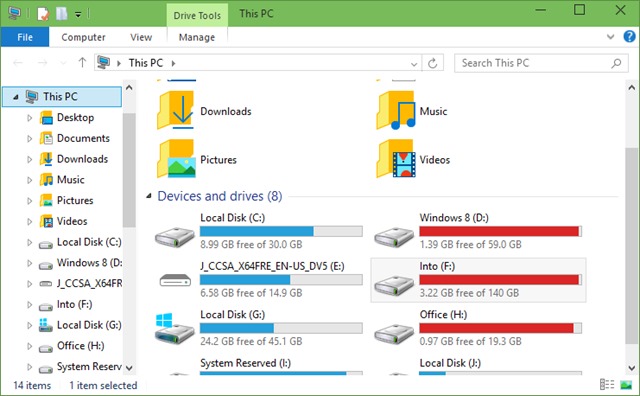Click the breadcrumb arrow after This PC

(x=173, y=63)
